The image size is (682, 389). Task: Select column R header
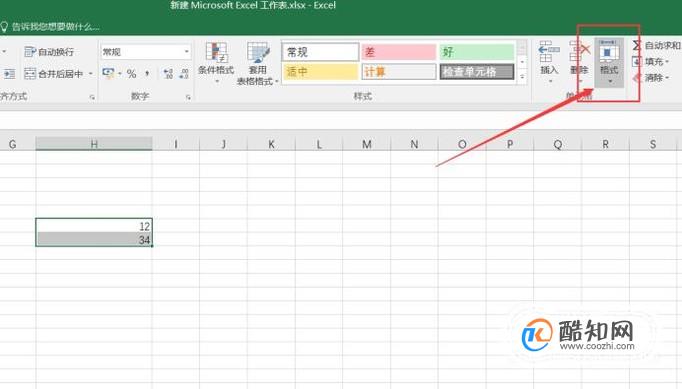pos(605,144)
